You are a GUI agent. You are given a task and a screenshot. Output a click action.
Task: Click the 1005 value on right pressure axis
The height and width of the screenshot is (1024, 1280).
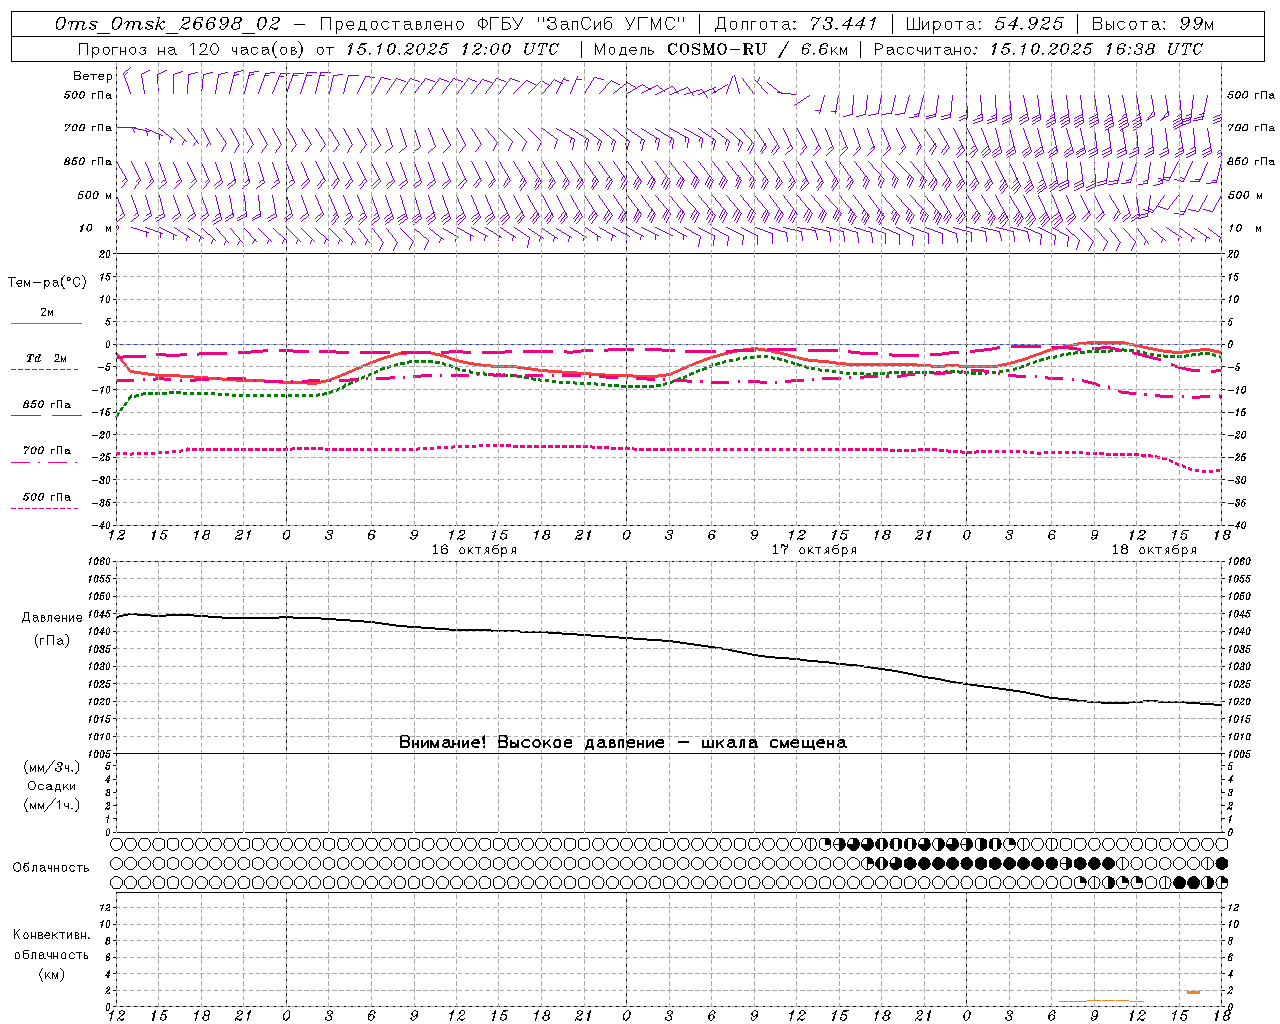[x=1240, y=753]
